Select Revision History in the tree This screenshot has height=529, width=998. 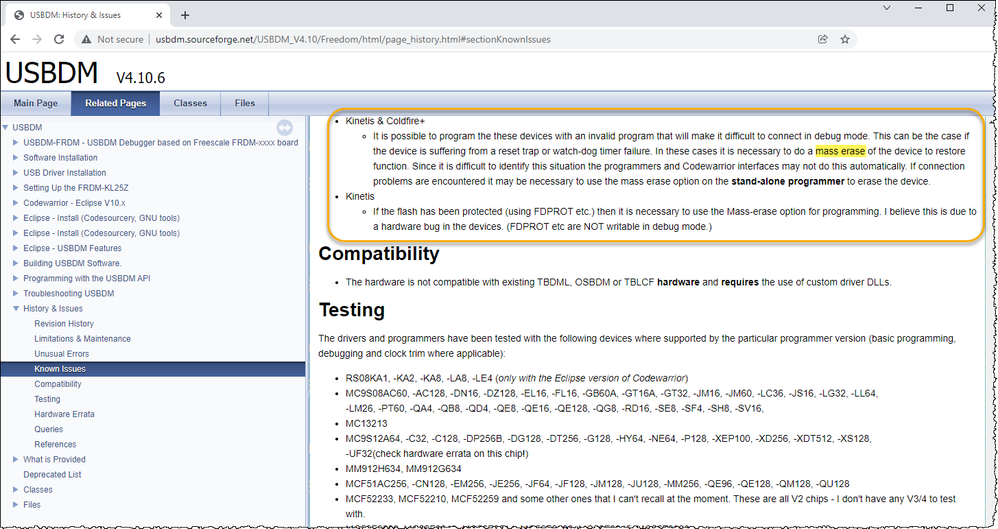64,323
